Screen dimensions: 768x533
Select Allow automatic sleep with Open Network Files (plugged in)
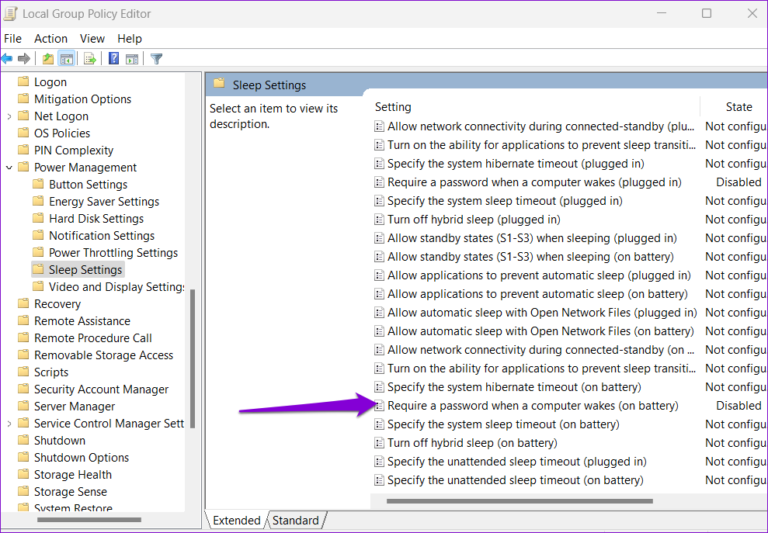coord(542,313)
